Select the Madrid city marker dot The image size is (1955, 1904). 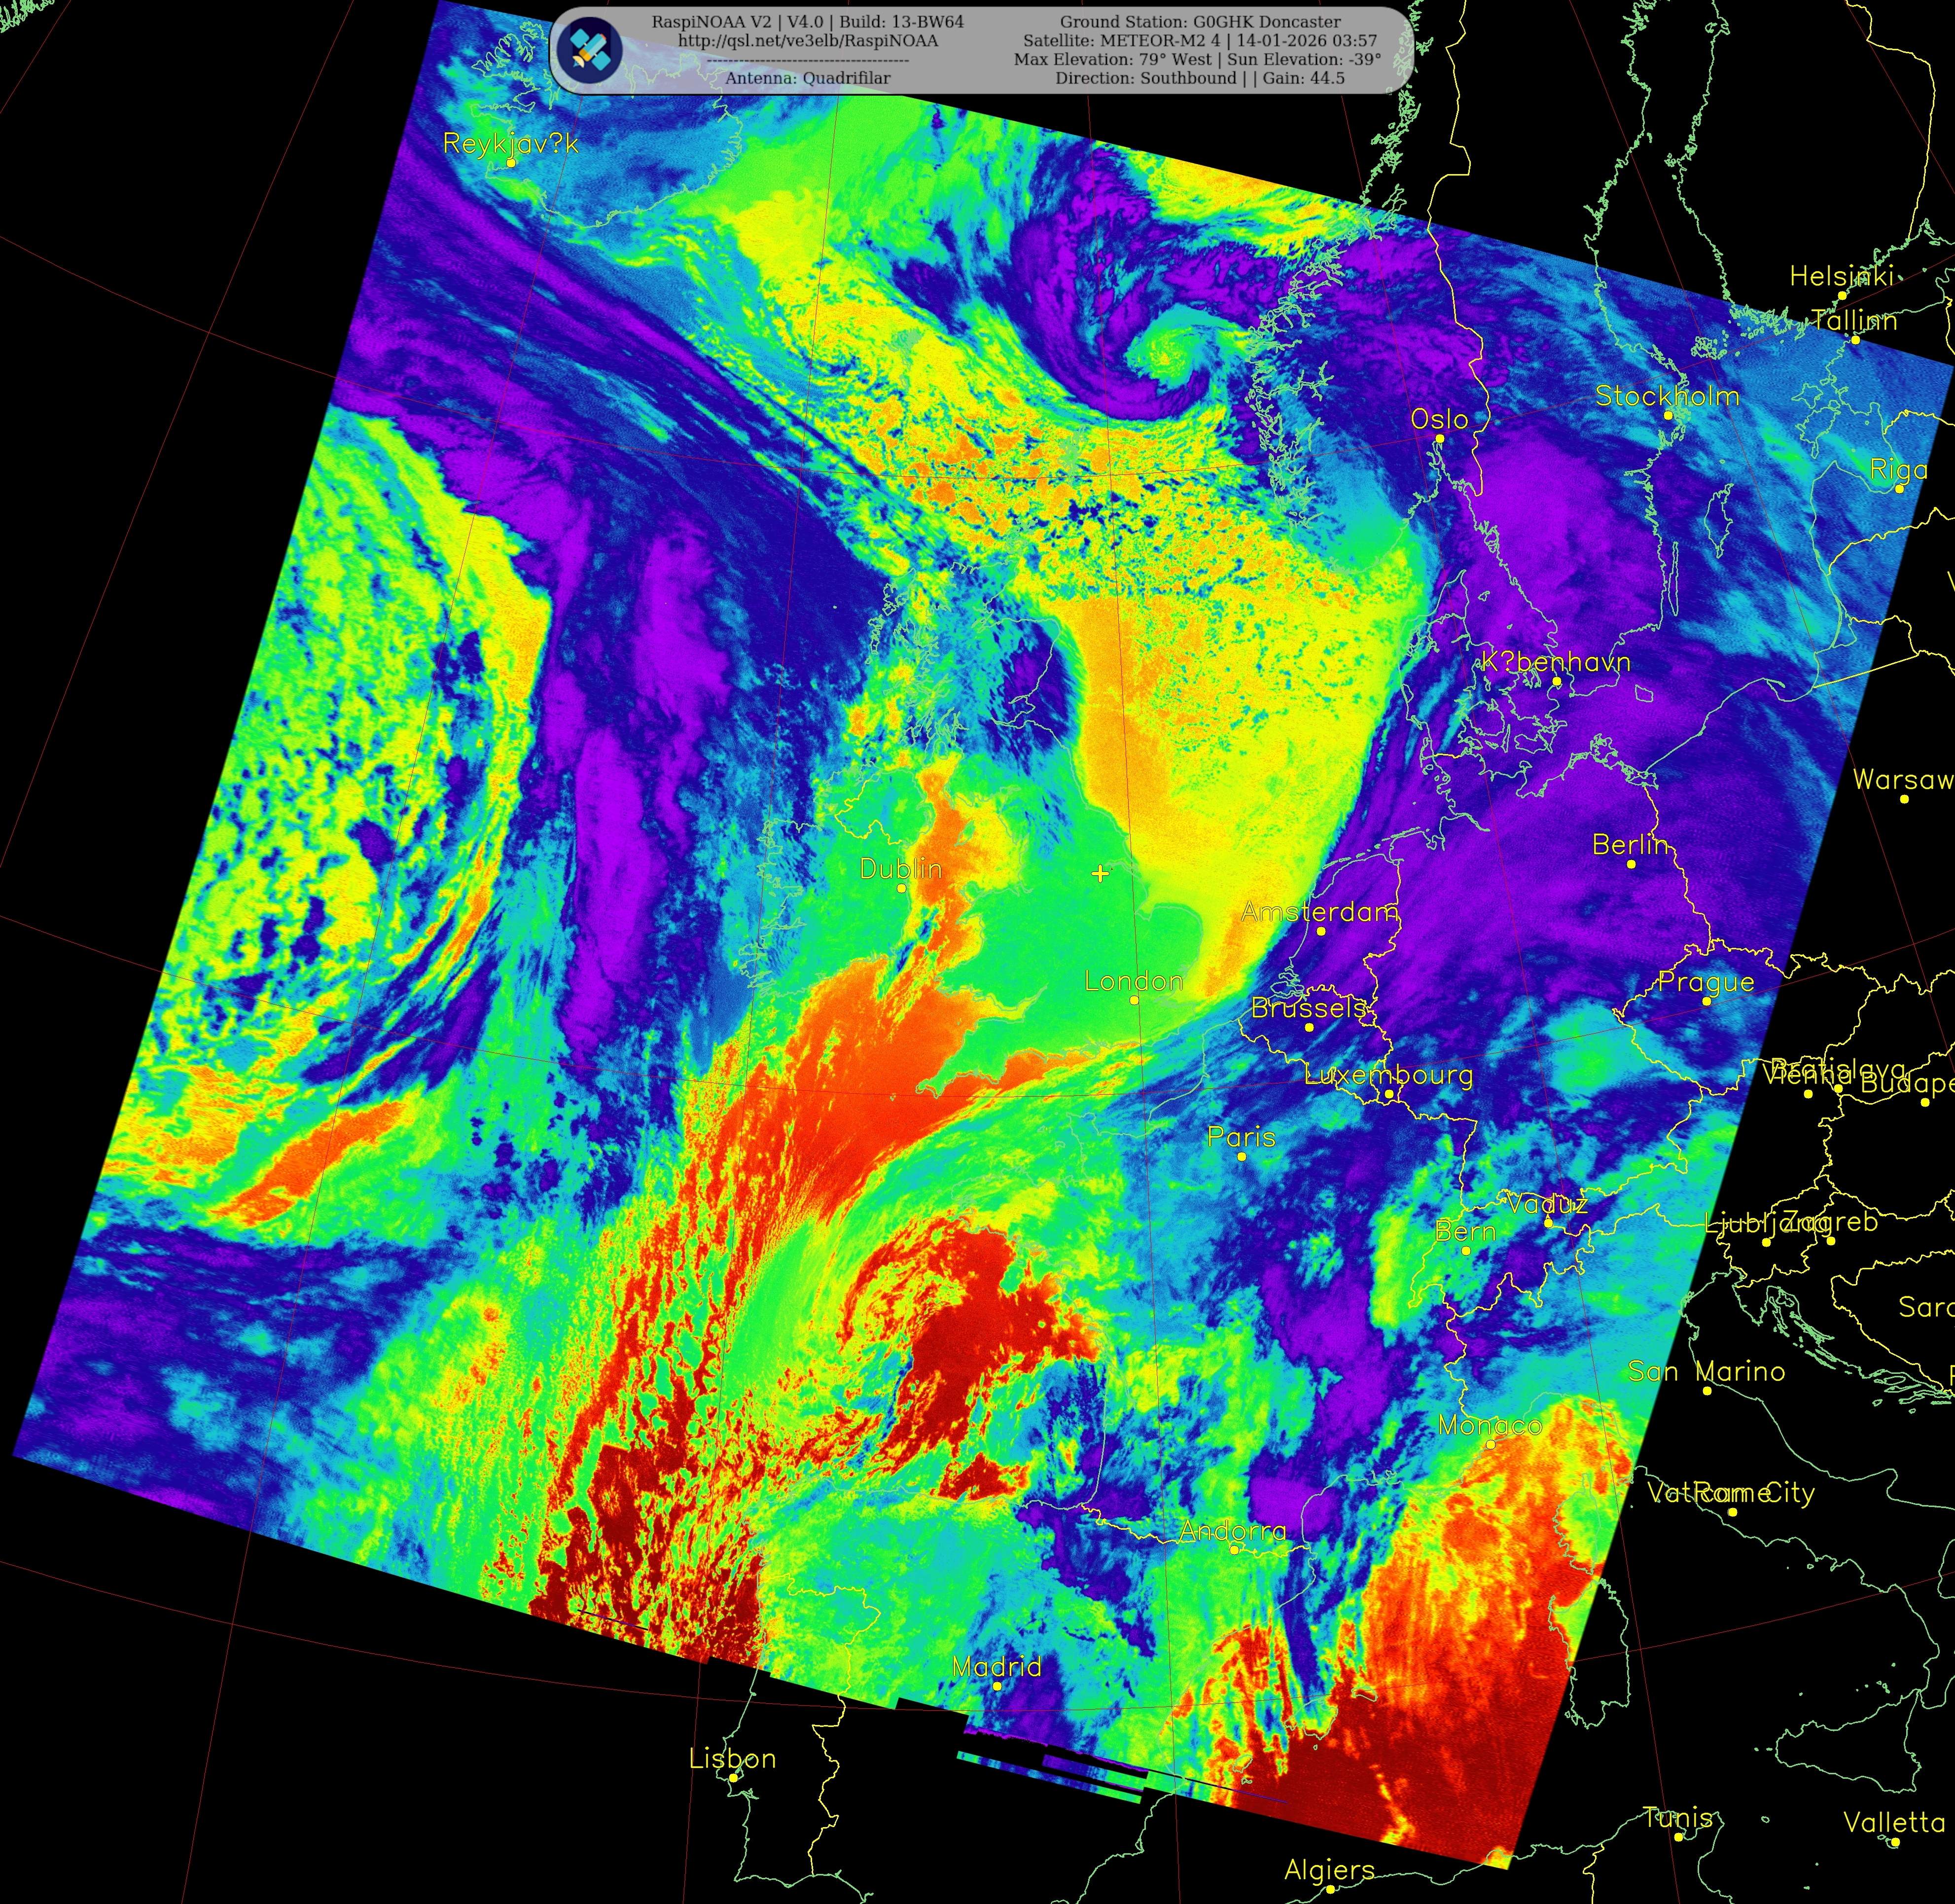tap(997, 1686)
